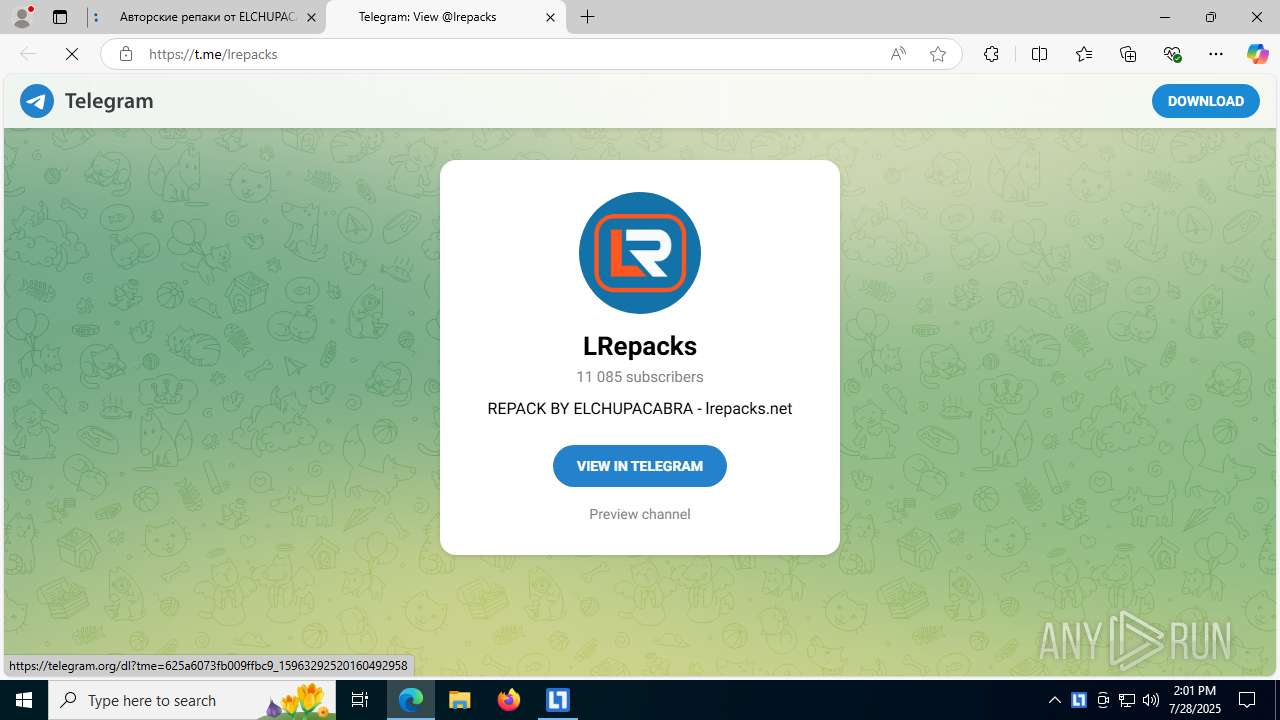Close the Telegram View @lrepacks tab
1280x720 pixels.
point(550,17)
